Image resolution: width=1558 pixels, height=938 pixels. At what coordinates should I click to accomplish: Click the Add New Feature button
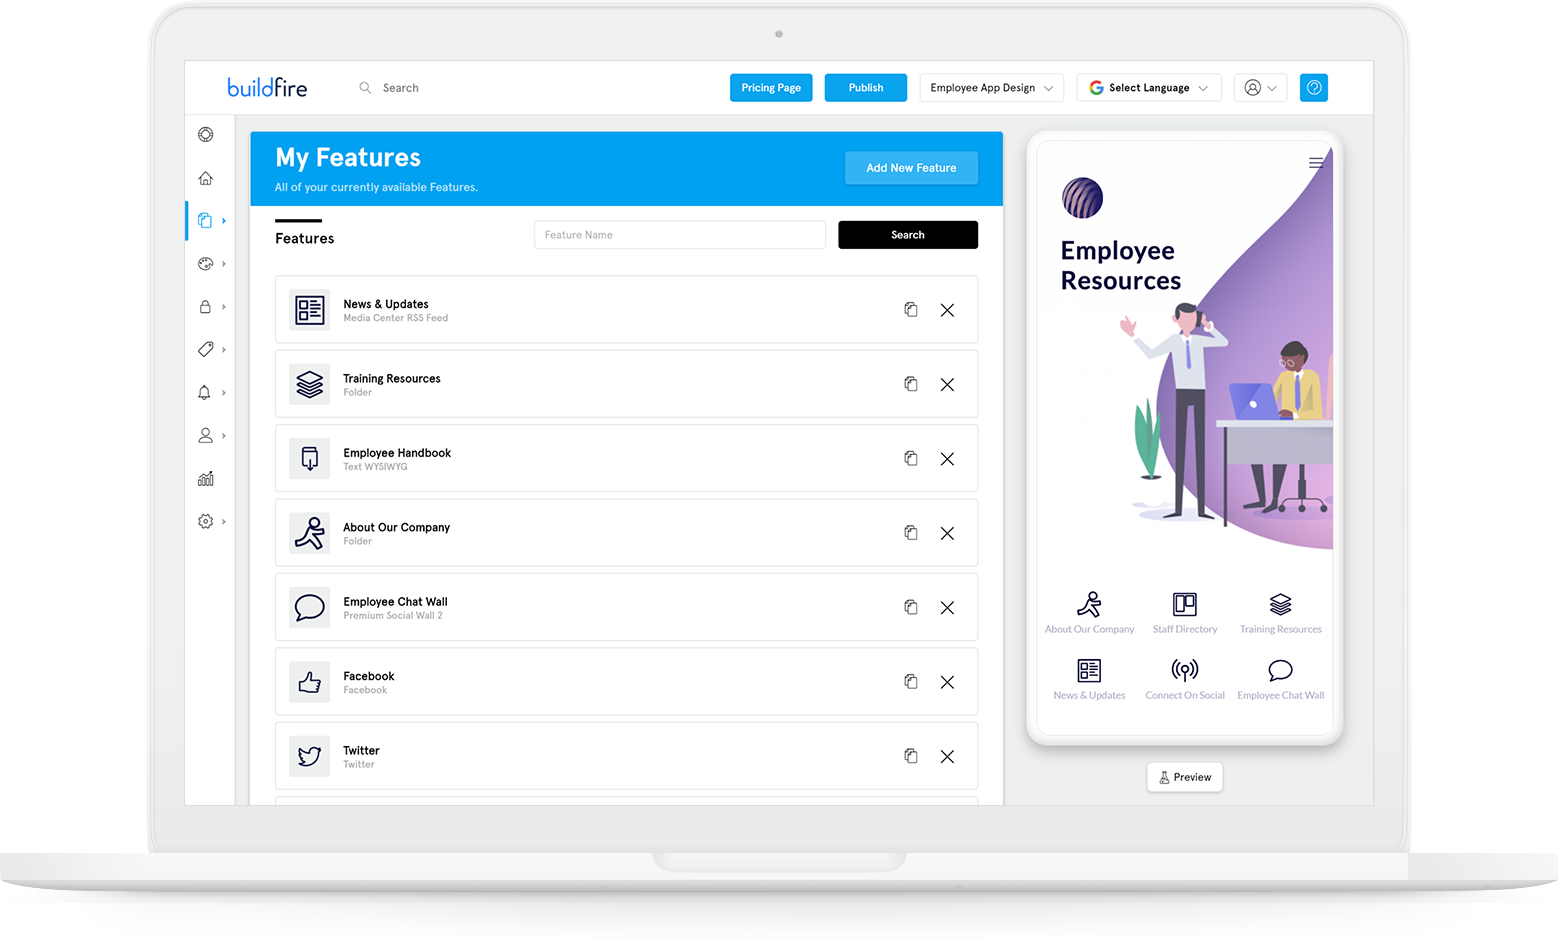click(910, 167)
